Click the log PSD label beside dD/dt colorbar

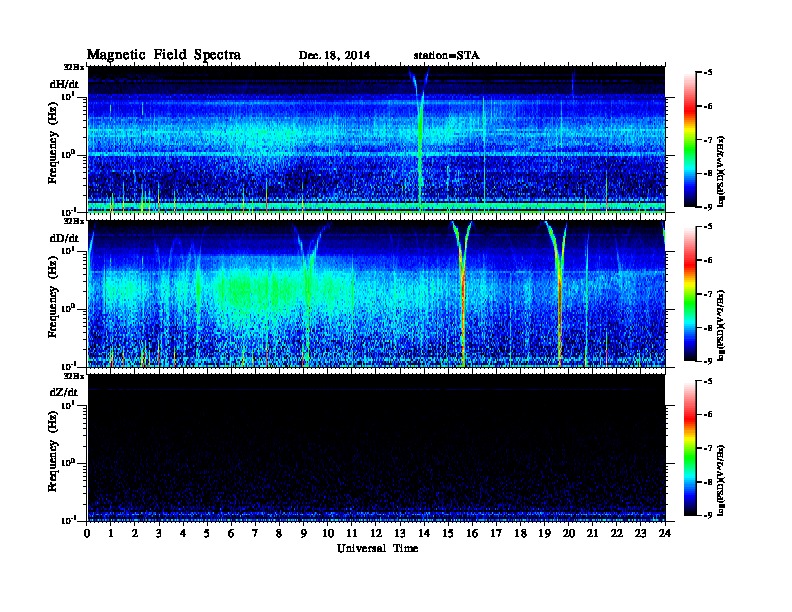(x=721, y=325)
